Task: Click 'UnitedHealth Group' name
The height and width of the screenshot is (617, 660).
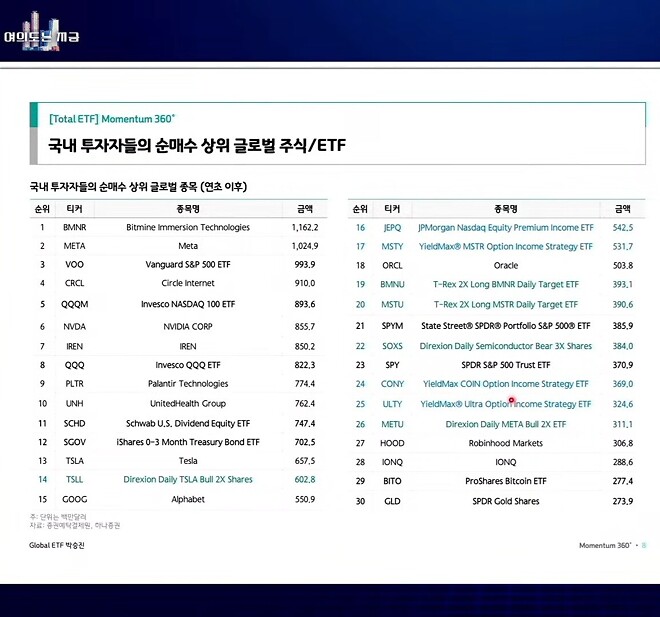Action: click(188, 404)
